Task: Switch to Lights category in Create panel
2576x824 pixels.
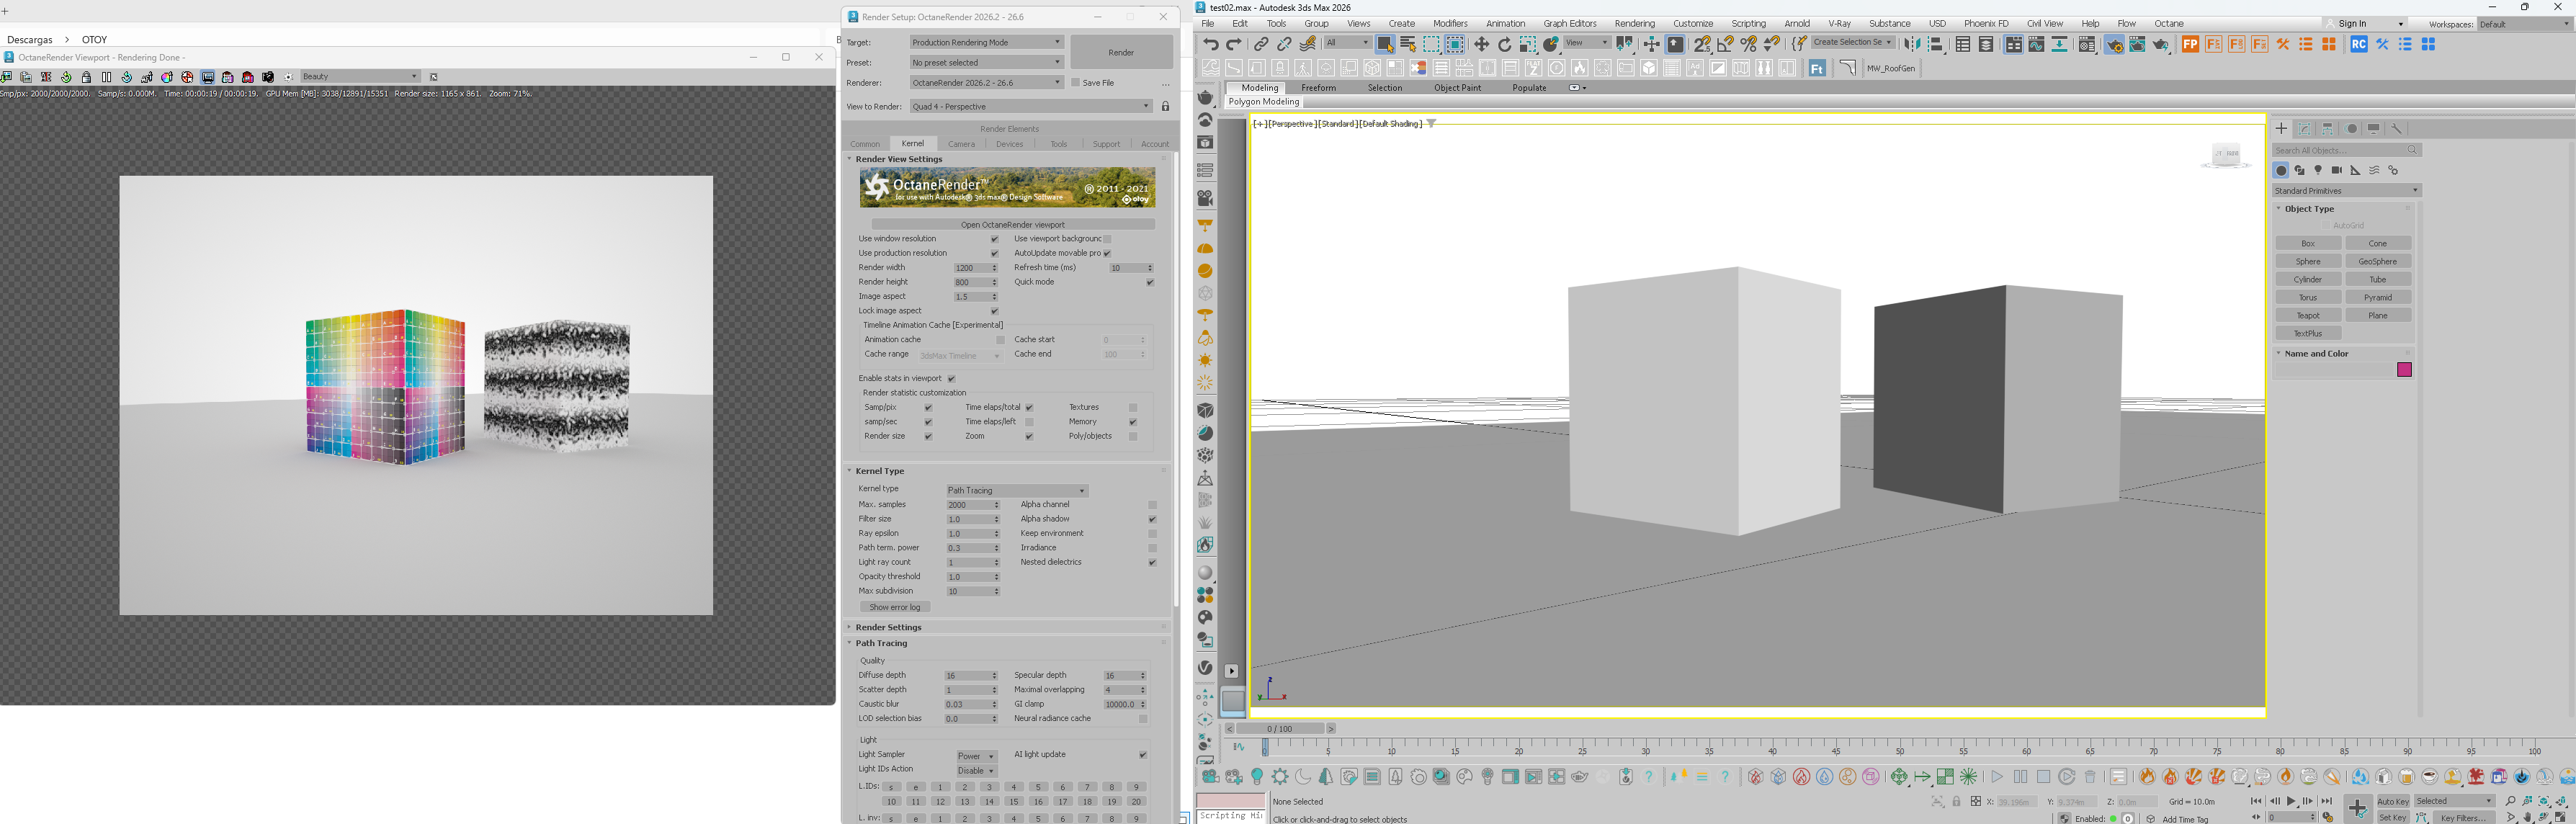Action: tap(2318, 170)
